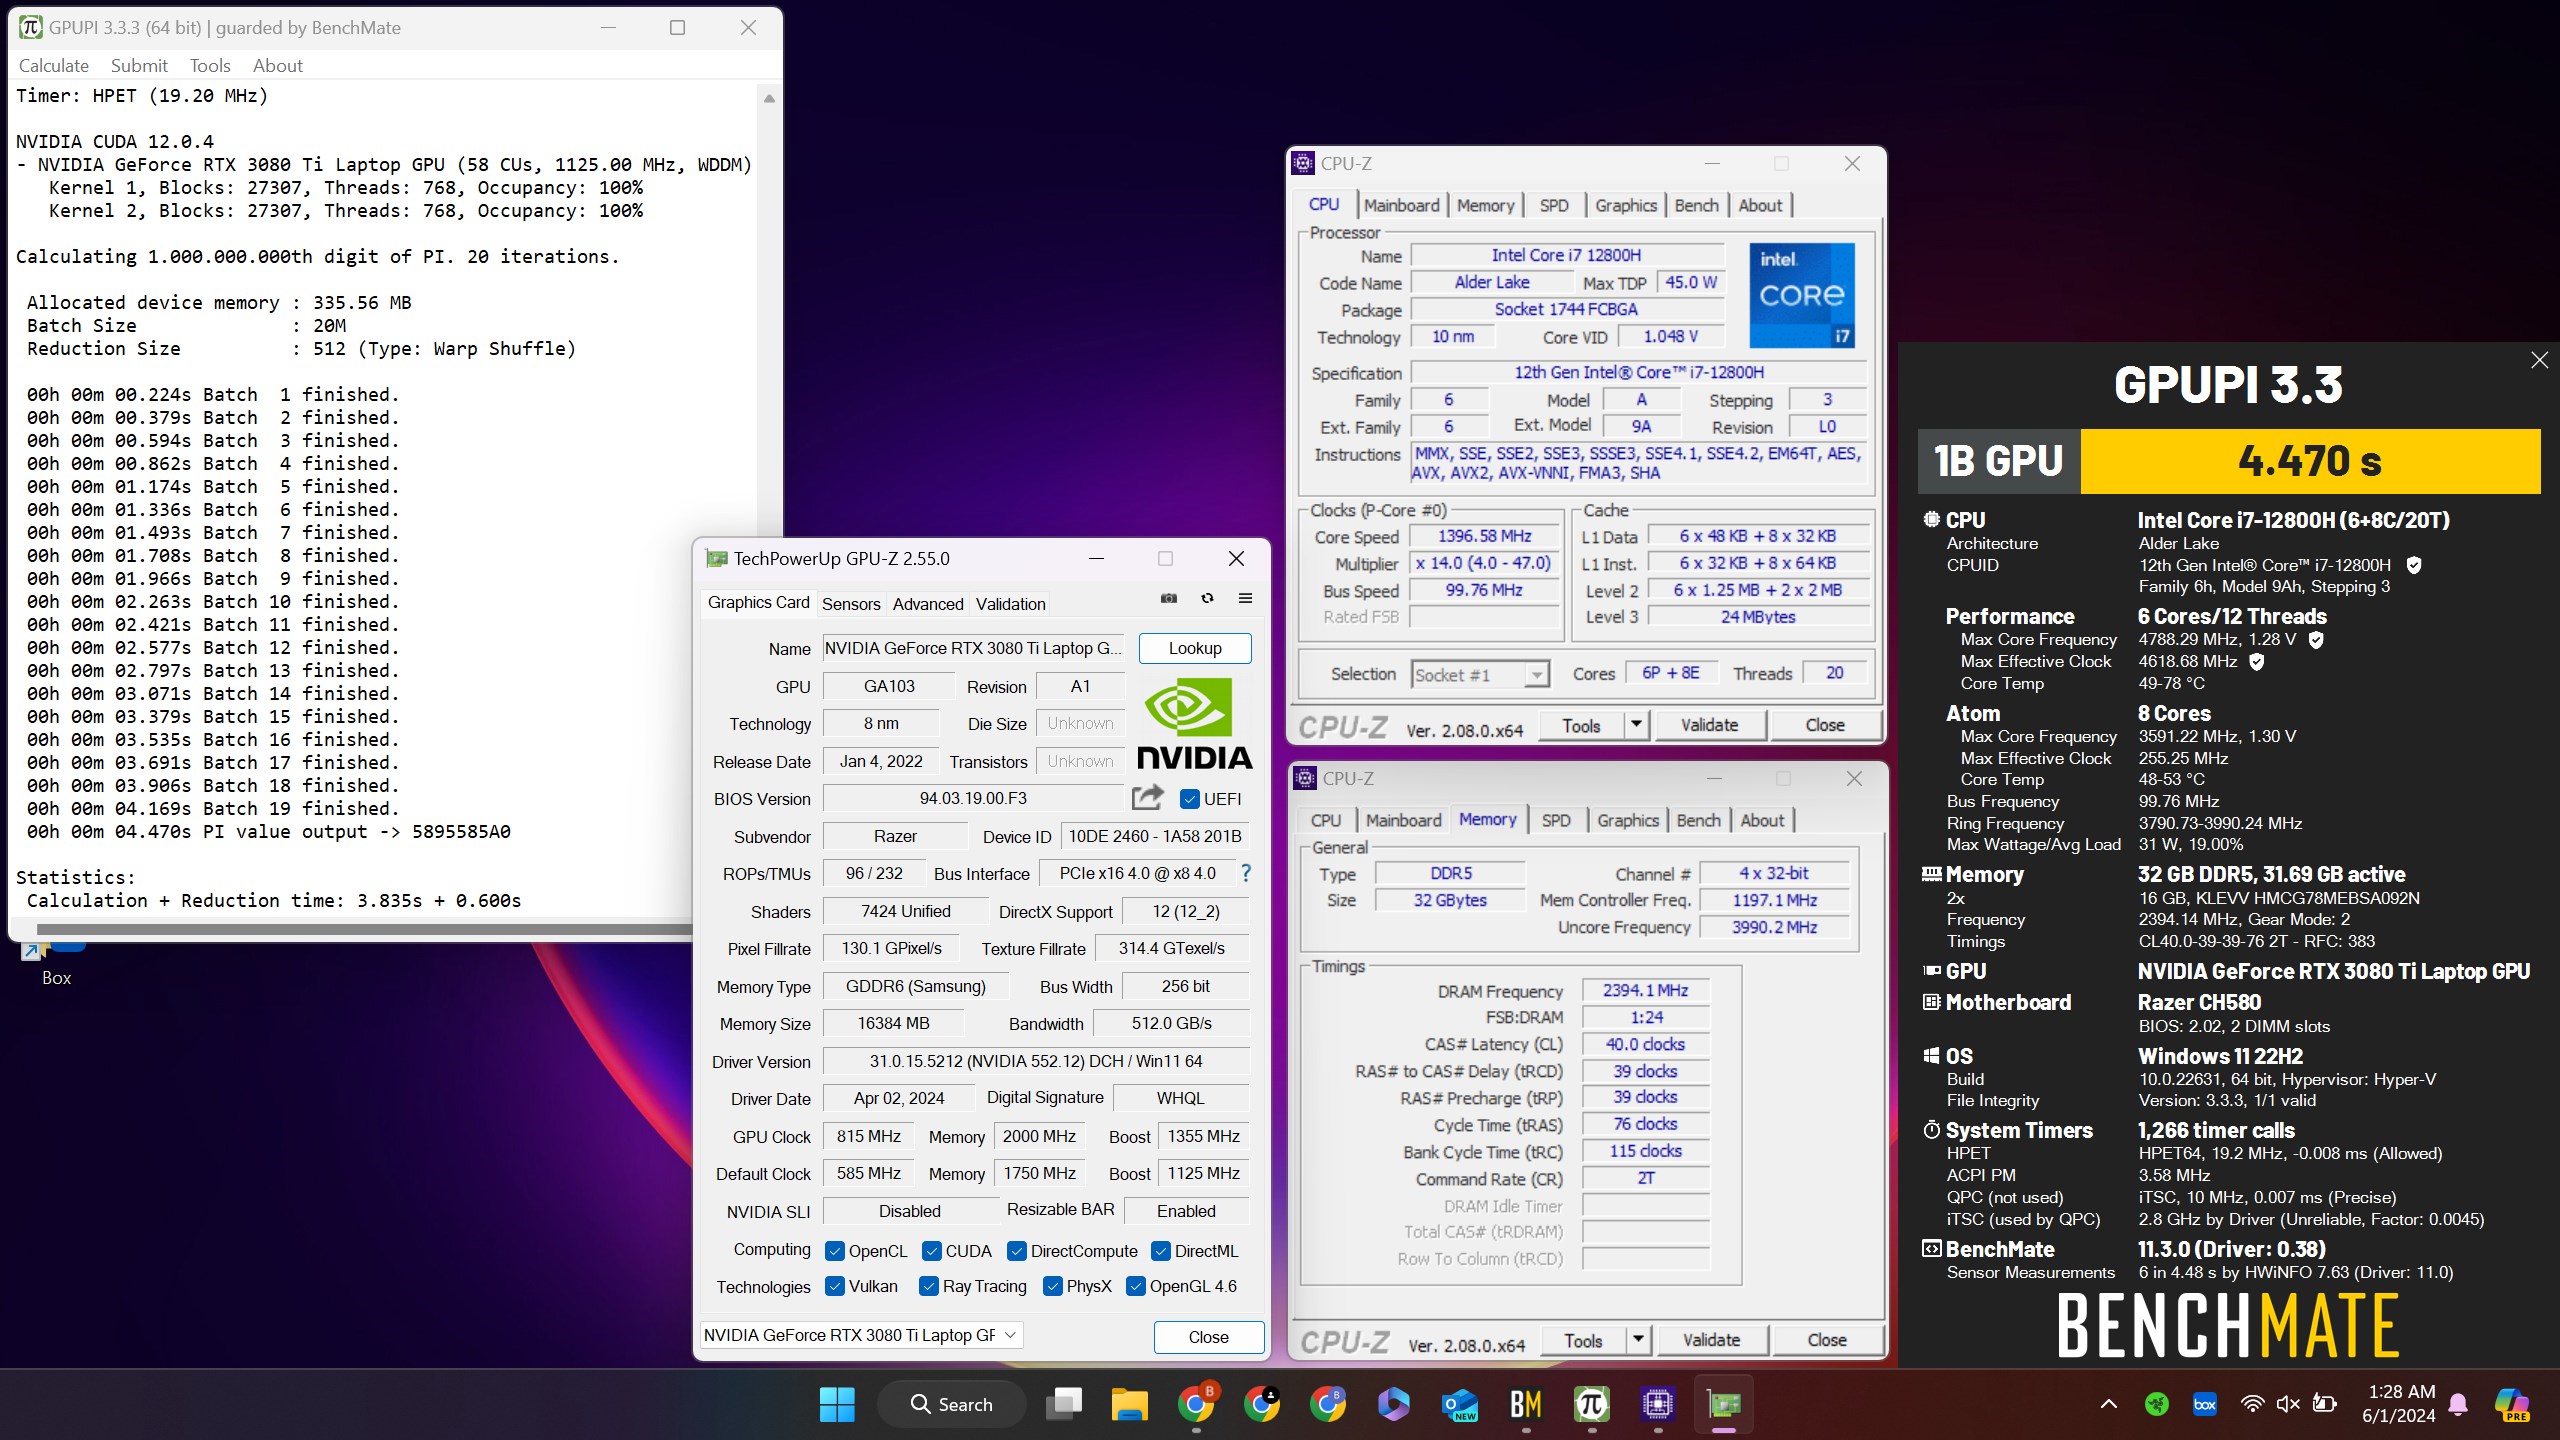The width and height of the screenshot is (2560, 1440).
Task: Open the notification bell icon
Action: pos(2458,1404)
